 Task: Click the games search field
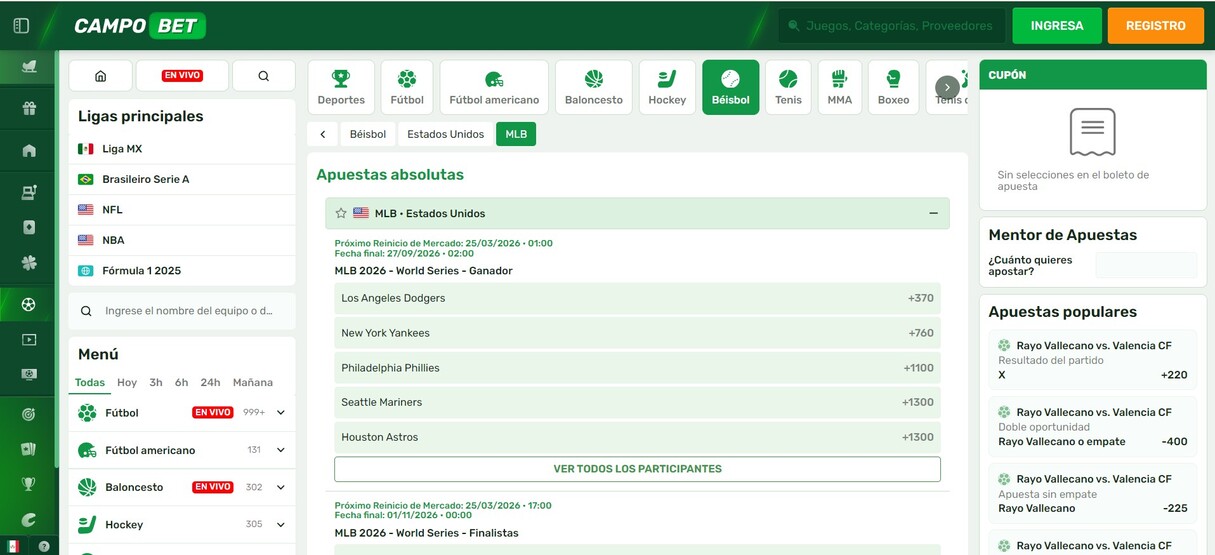click(892, 26)
